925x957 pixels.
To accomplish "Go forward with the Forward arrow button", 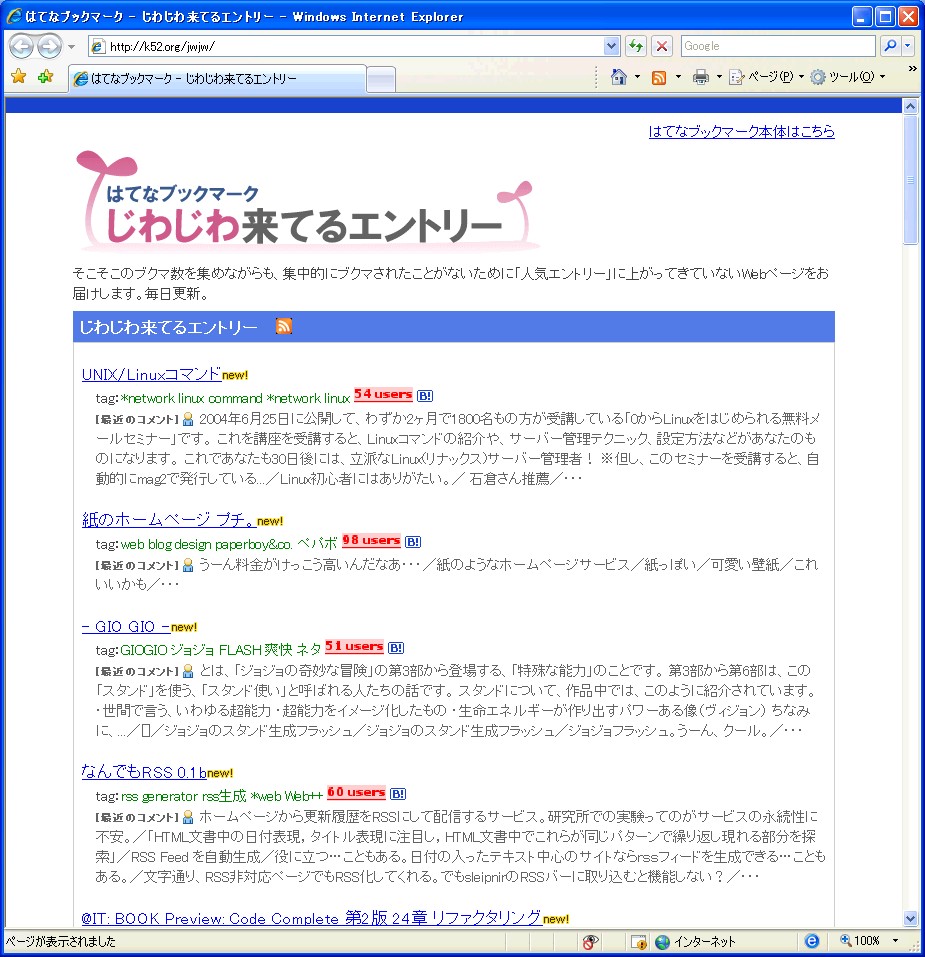I will point(49,46).
